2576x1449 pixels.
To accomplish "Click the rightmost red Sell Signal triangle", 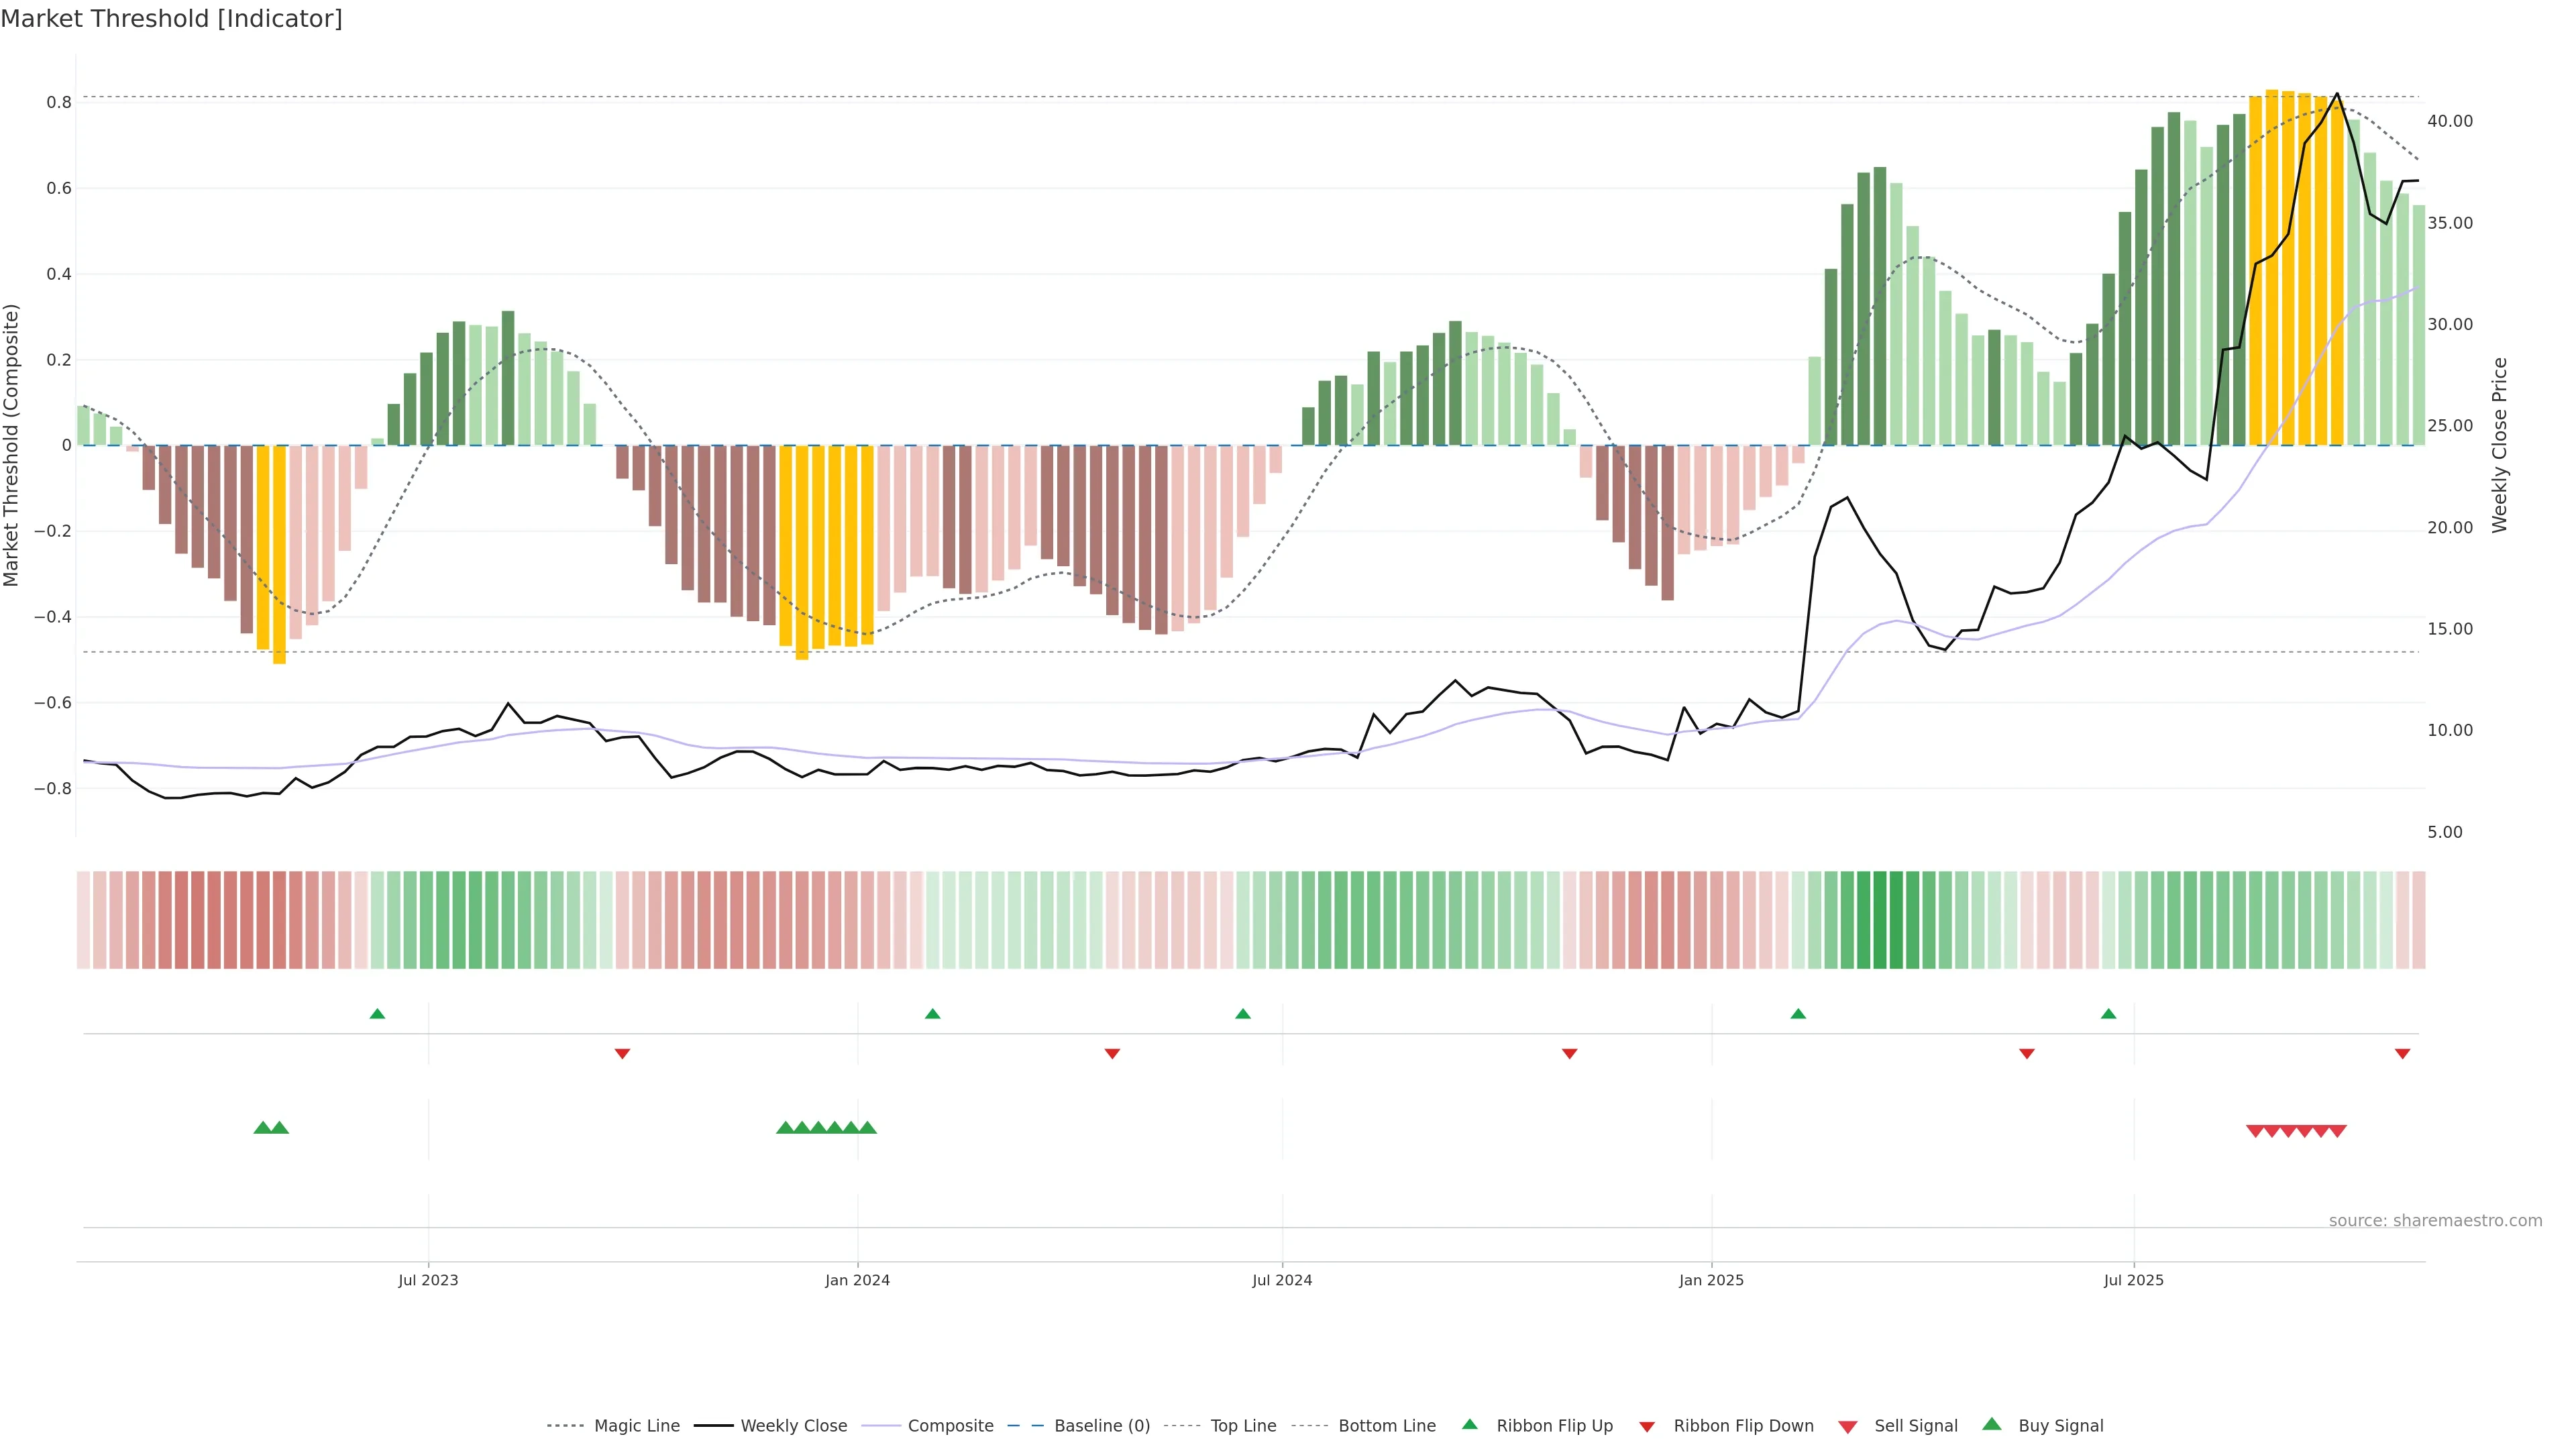I will pyautogui.click(x=2337, y=1131).
